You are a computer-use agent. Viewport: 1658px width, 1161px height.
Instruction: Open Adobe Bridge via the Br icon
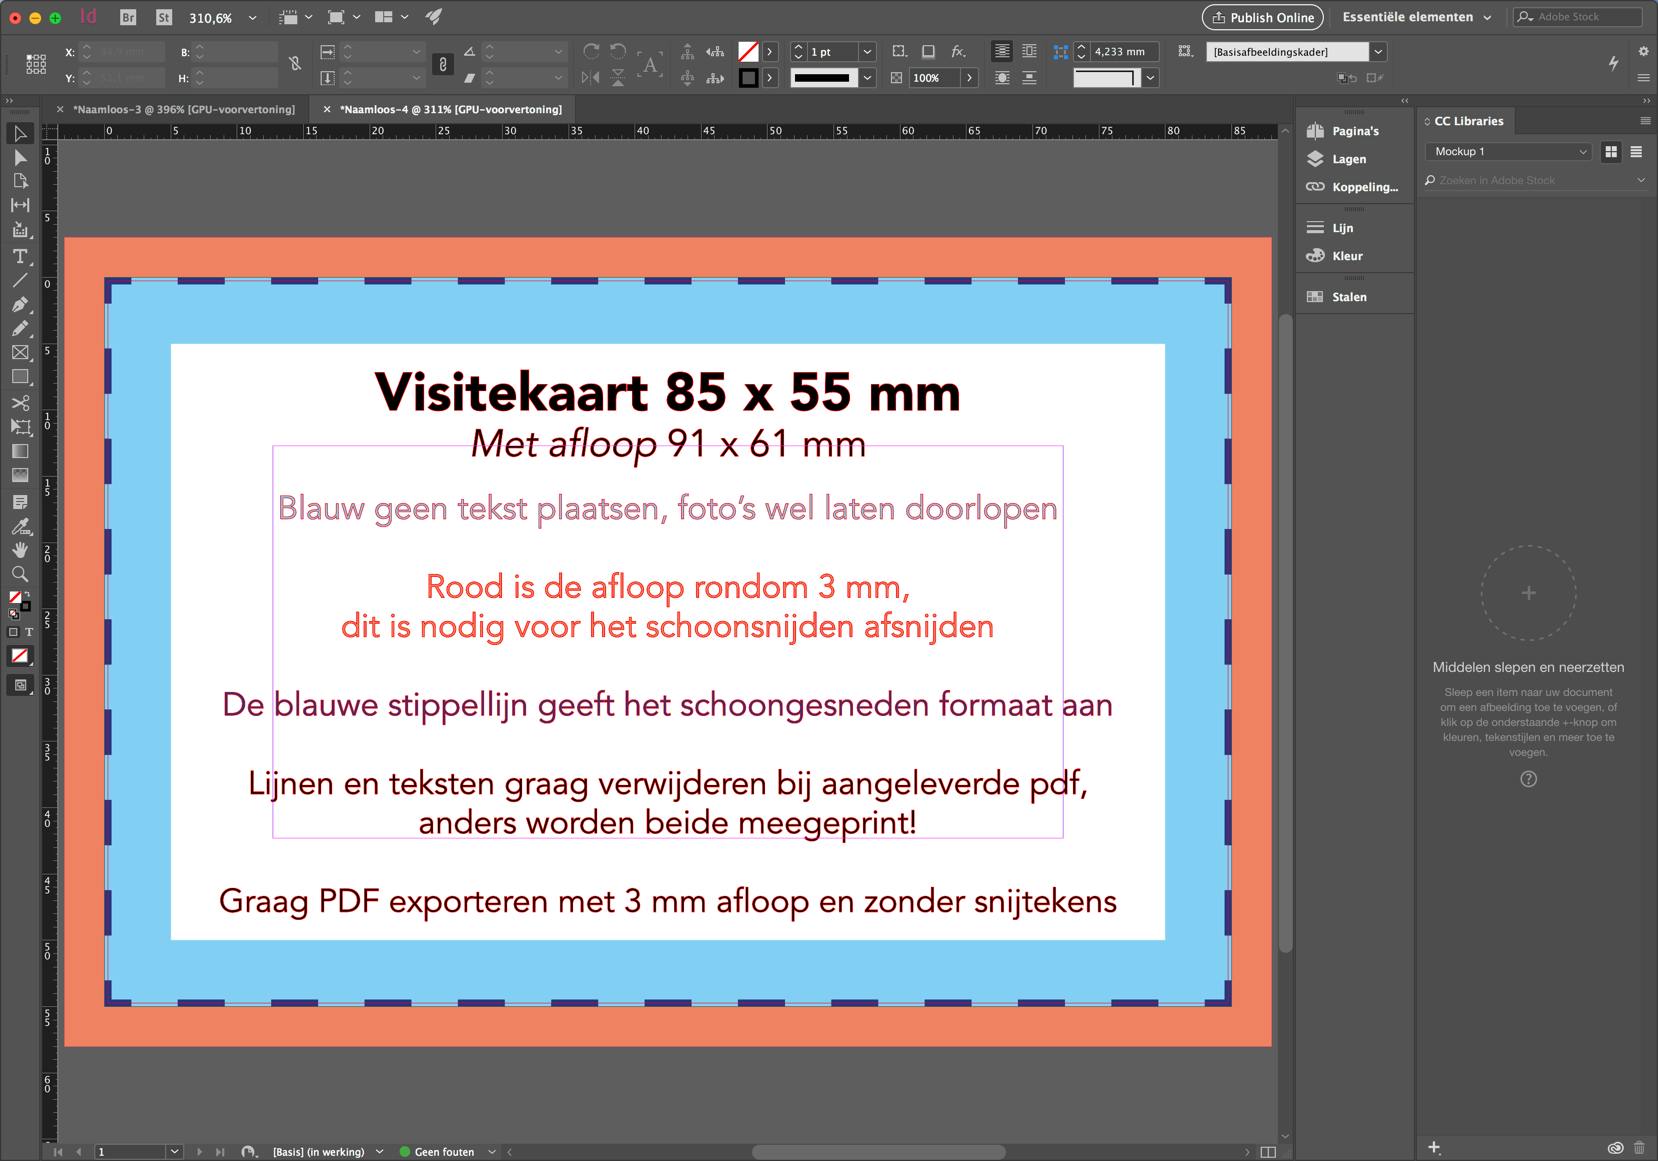128,17
